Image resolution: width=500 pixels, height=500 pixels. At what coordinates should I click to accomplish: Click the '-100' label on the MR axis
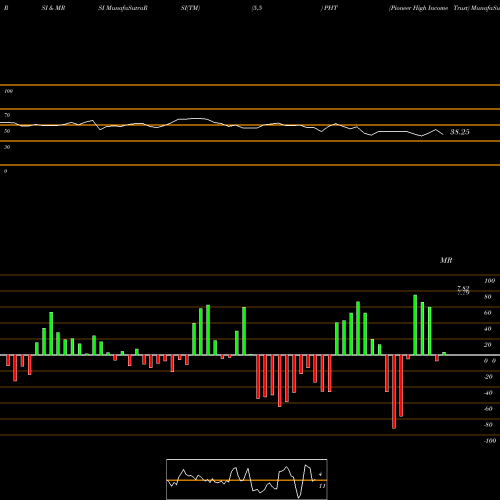pyautogui.click(x=490, y=441)
